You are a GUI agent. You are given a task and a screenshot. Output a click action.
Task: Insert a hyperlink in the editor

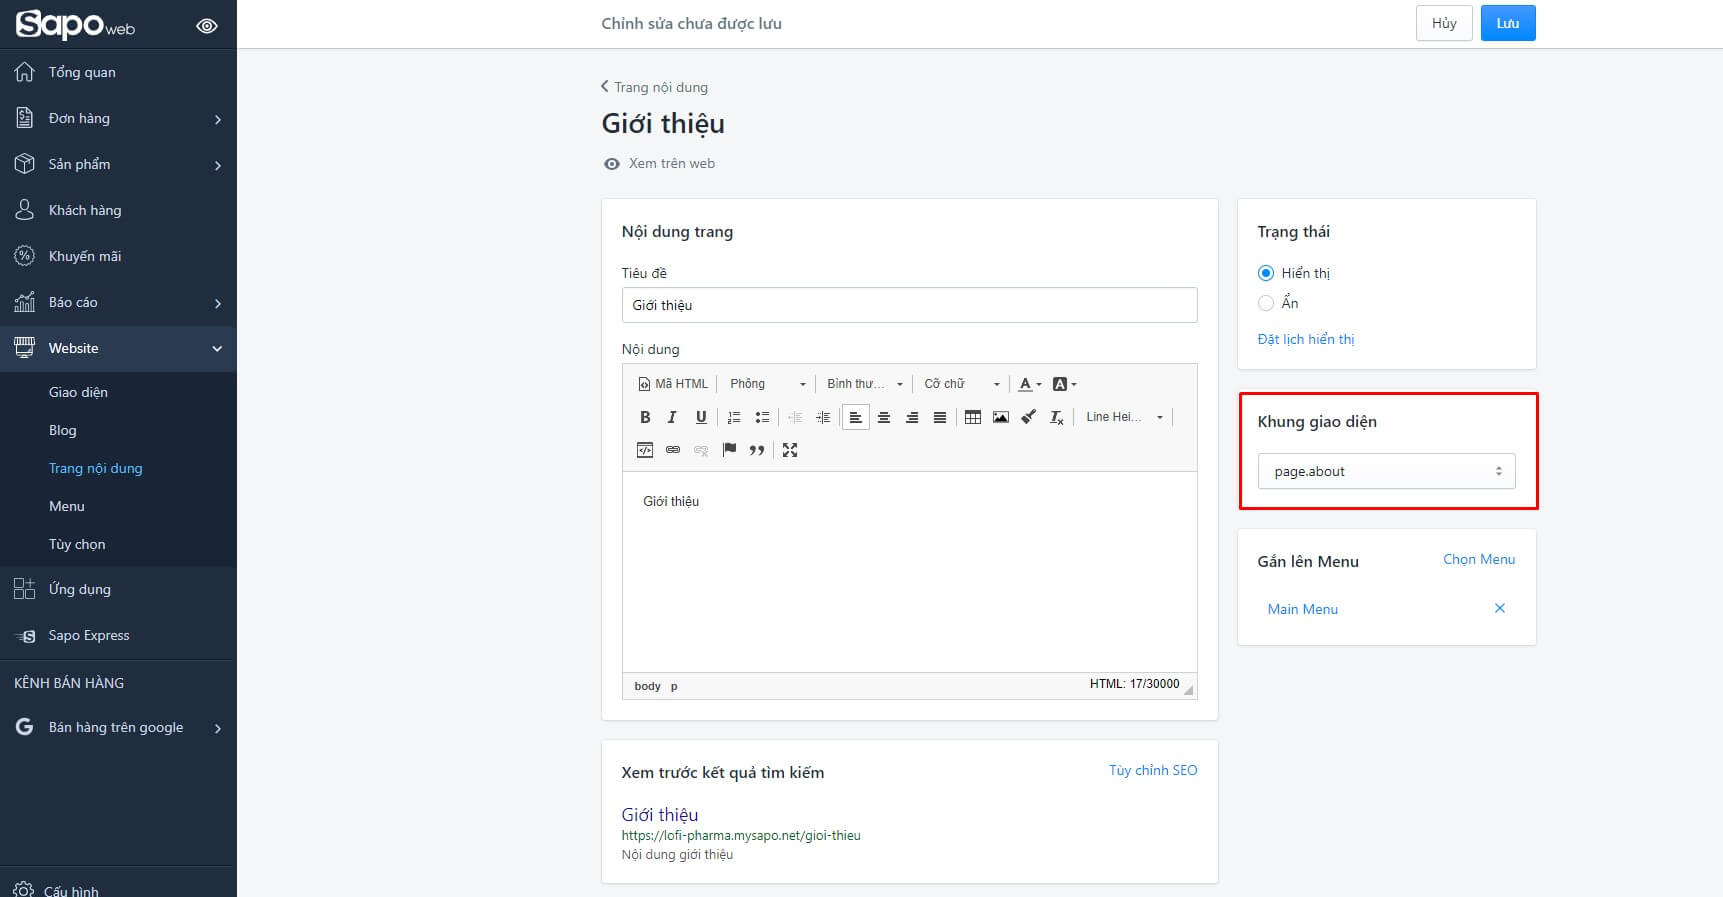[x=673, y=450]
